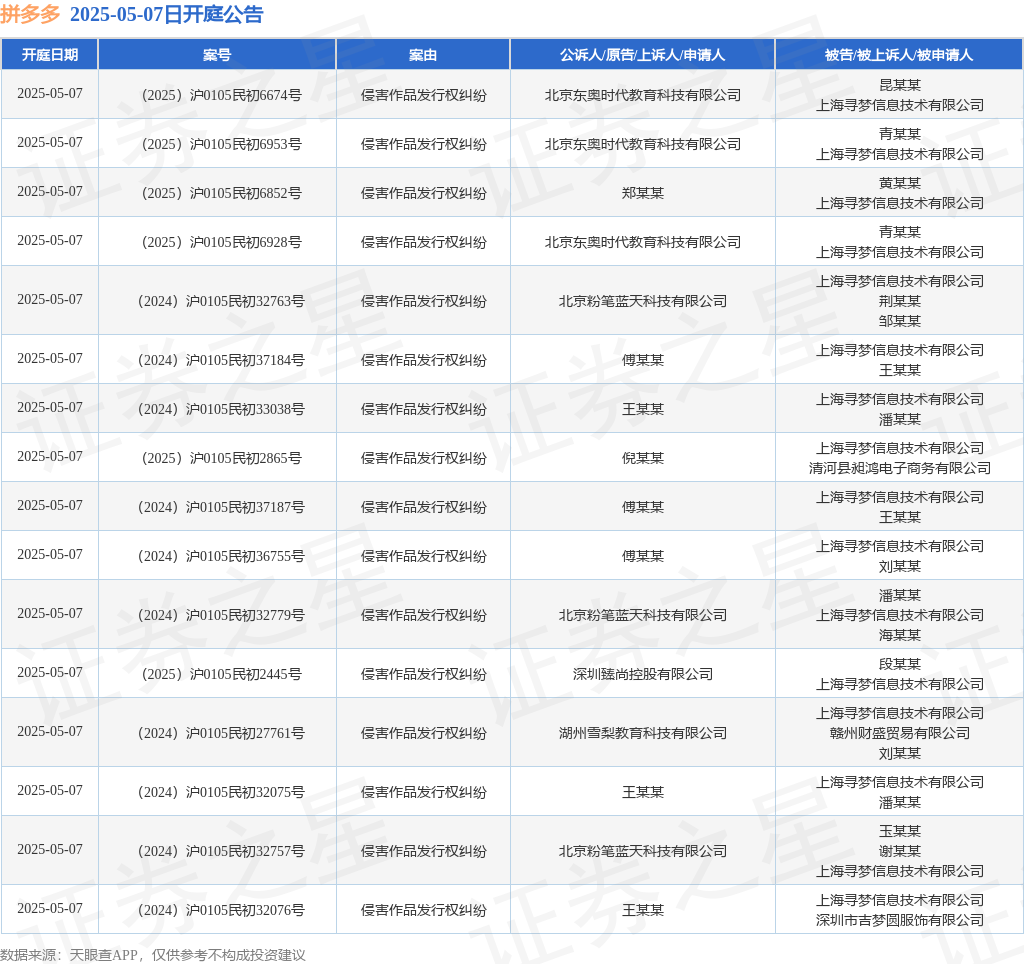
Task: Click case number 沪0105民初2865号
Action: [221, 458]
